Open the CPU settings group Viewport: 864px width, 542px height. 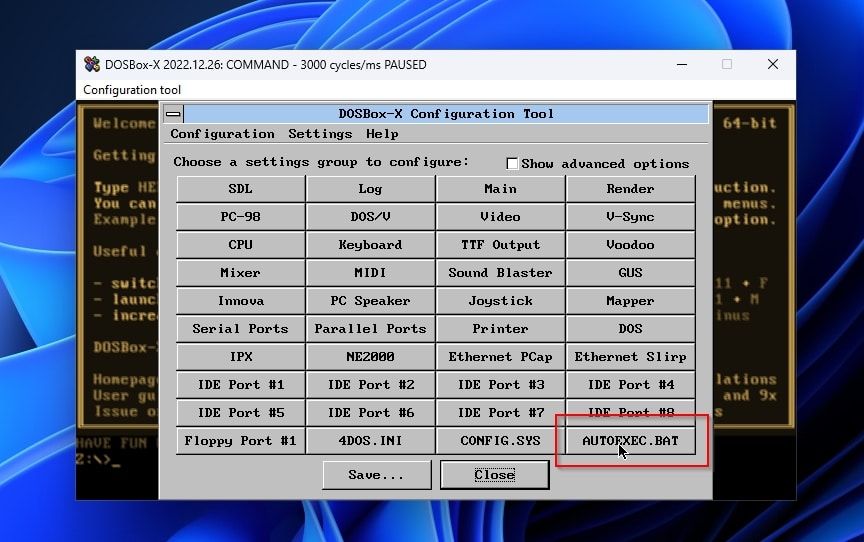(240, 245)
